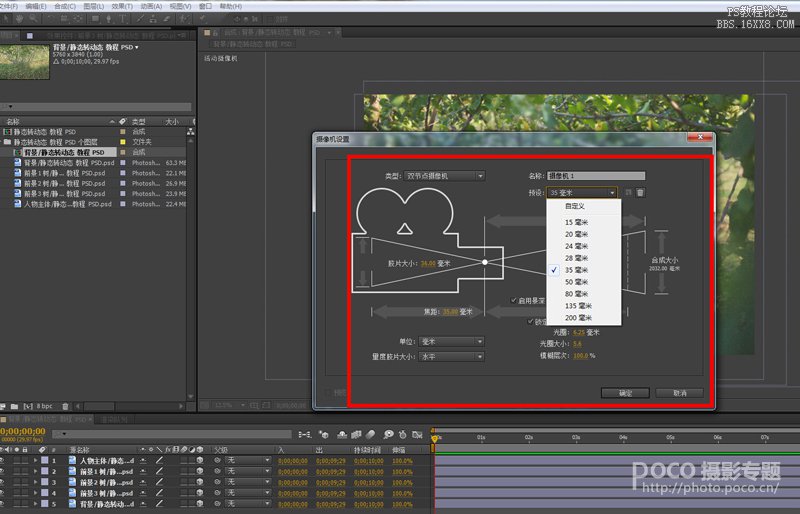The height and width of the screenshot is (514, 800).
Task: Hide layer 1 人物主体 eye toggle
Action: point(2,460)
